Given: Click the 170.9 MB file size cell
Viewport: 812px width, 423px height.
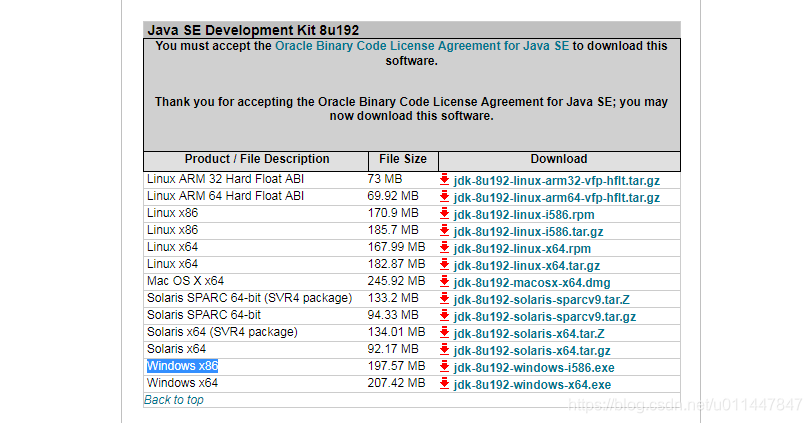Looking at the screenshot, I should (x=393, y=213).
